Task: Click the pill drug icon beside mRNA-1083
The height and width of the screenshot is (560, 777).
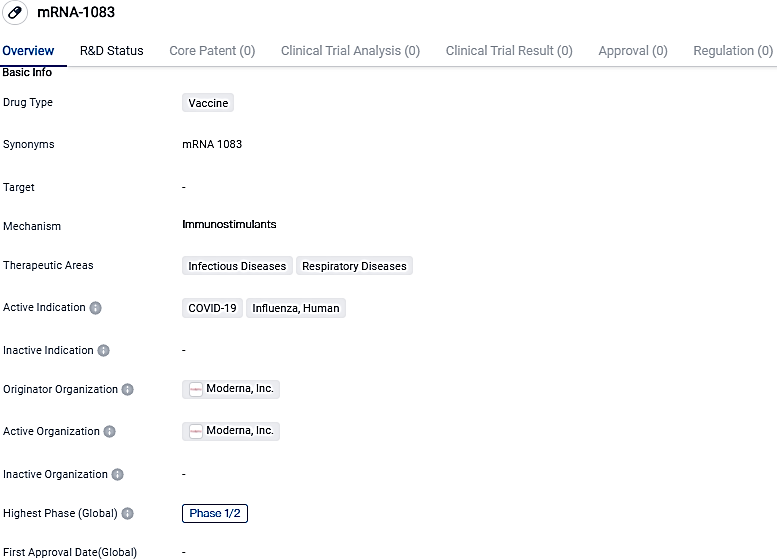Action: tap(15, 13)
